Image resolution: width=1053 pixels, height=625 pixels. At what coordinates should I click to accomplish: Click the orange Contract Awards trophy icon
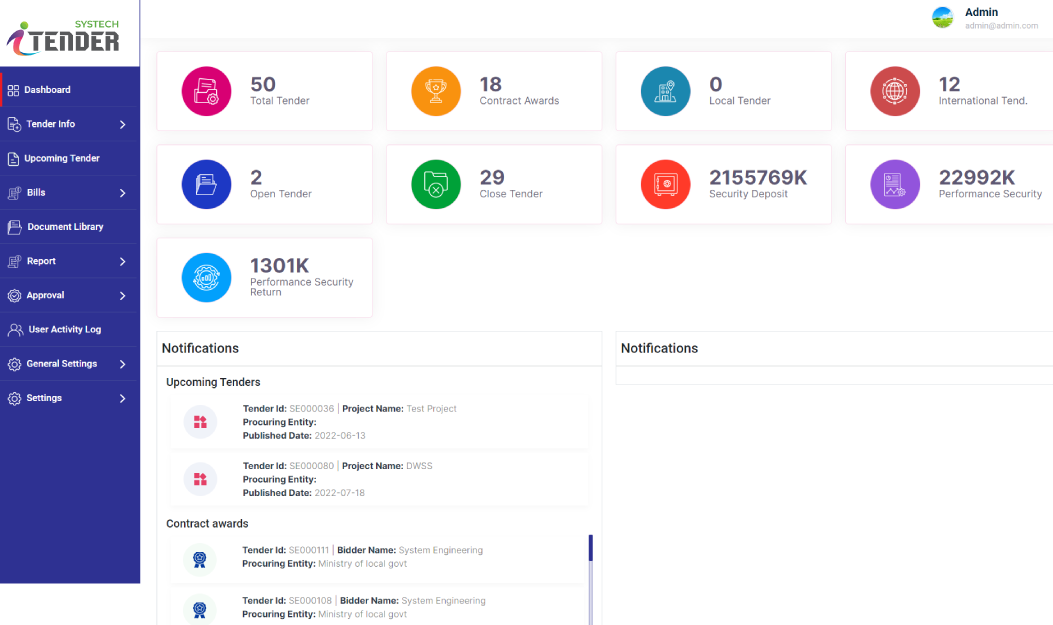436,91
